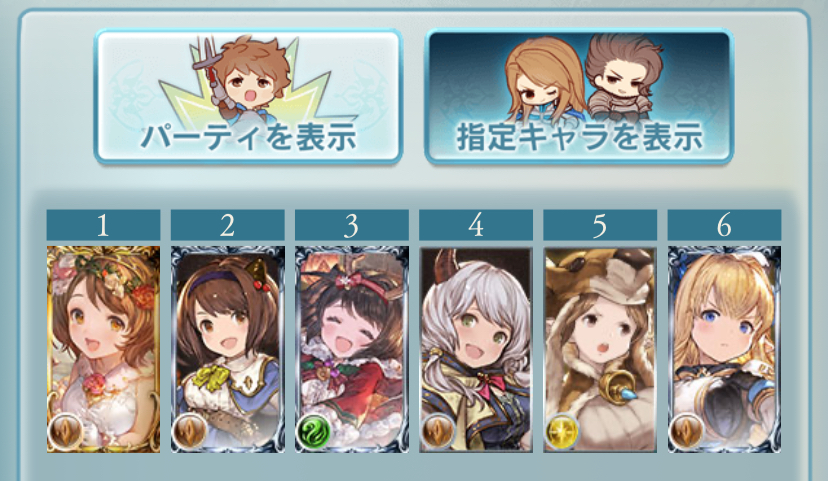This screenshot has height=481, width=828.
Task: Click the earth element icon on slot 2 card
Action: (190, 431)
